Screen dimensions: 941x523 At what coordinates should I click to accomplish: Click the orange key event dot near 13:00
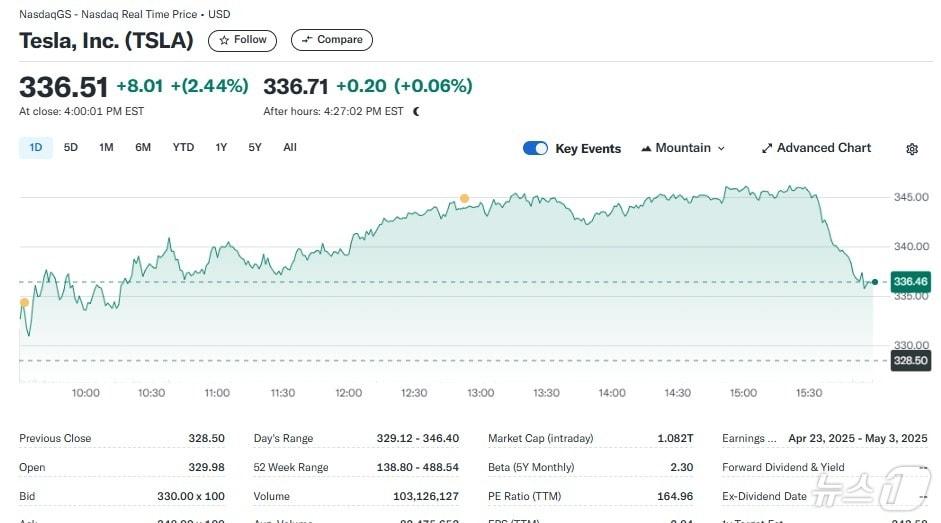[x=464, y=198]
